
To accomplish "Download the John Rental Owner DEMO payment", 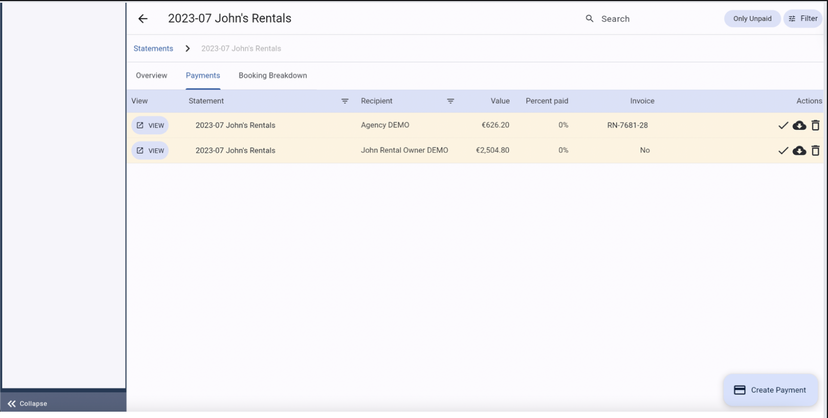I will click(x=799, y=150).
